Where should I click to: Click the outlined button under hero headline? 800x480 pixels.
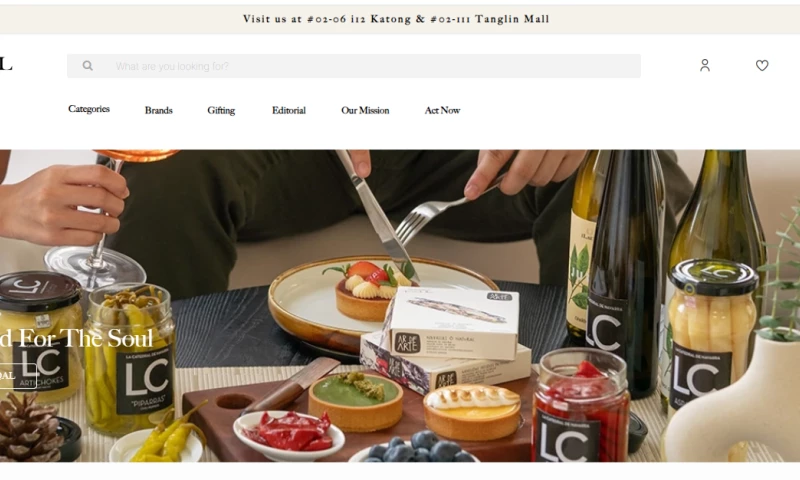tap(17, 376)
